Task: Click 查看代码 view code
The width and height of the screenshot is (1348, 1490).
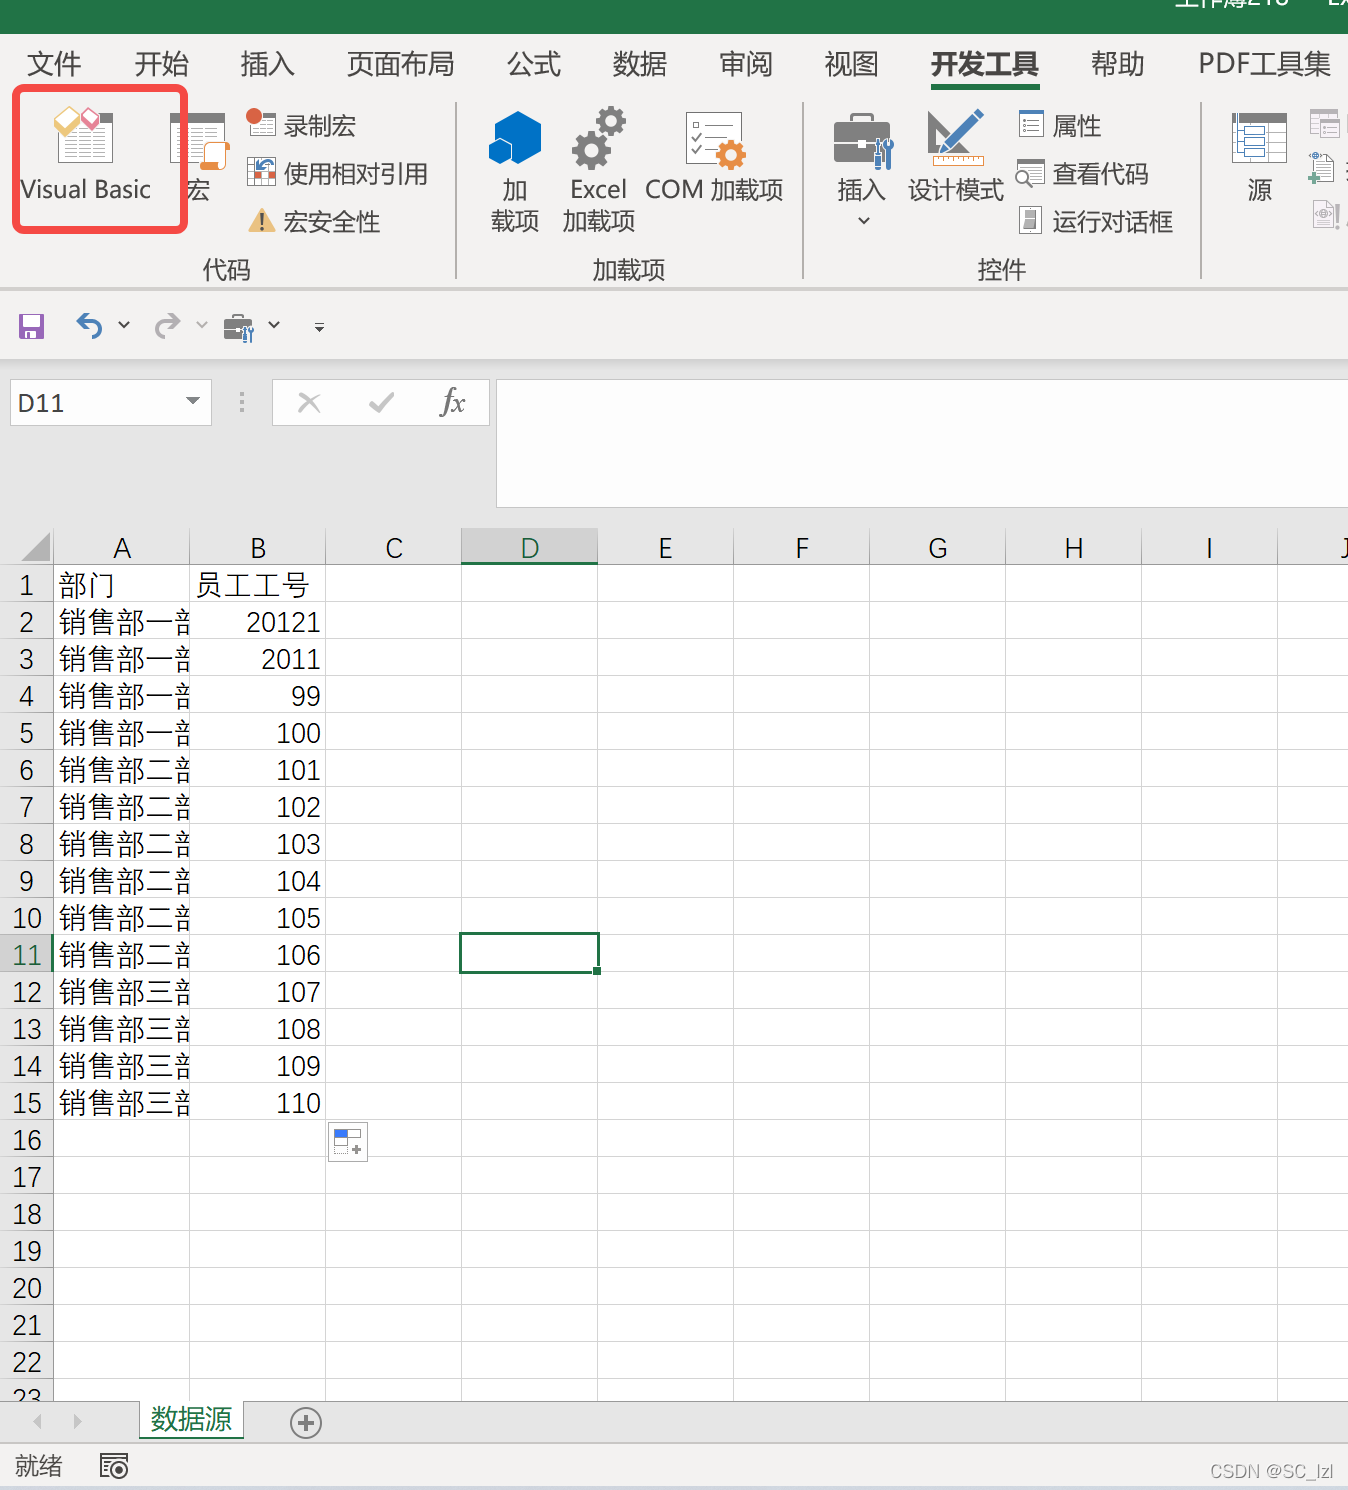Action: [1083, 173]
